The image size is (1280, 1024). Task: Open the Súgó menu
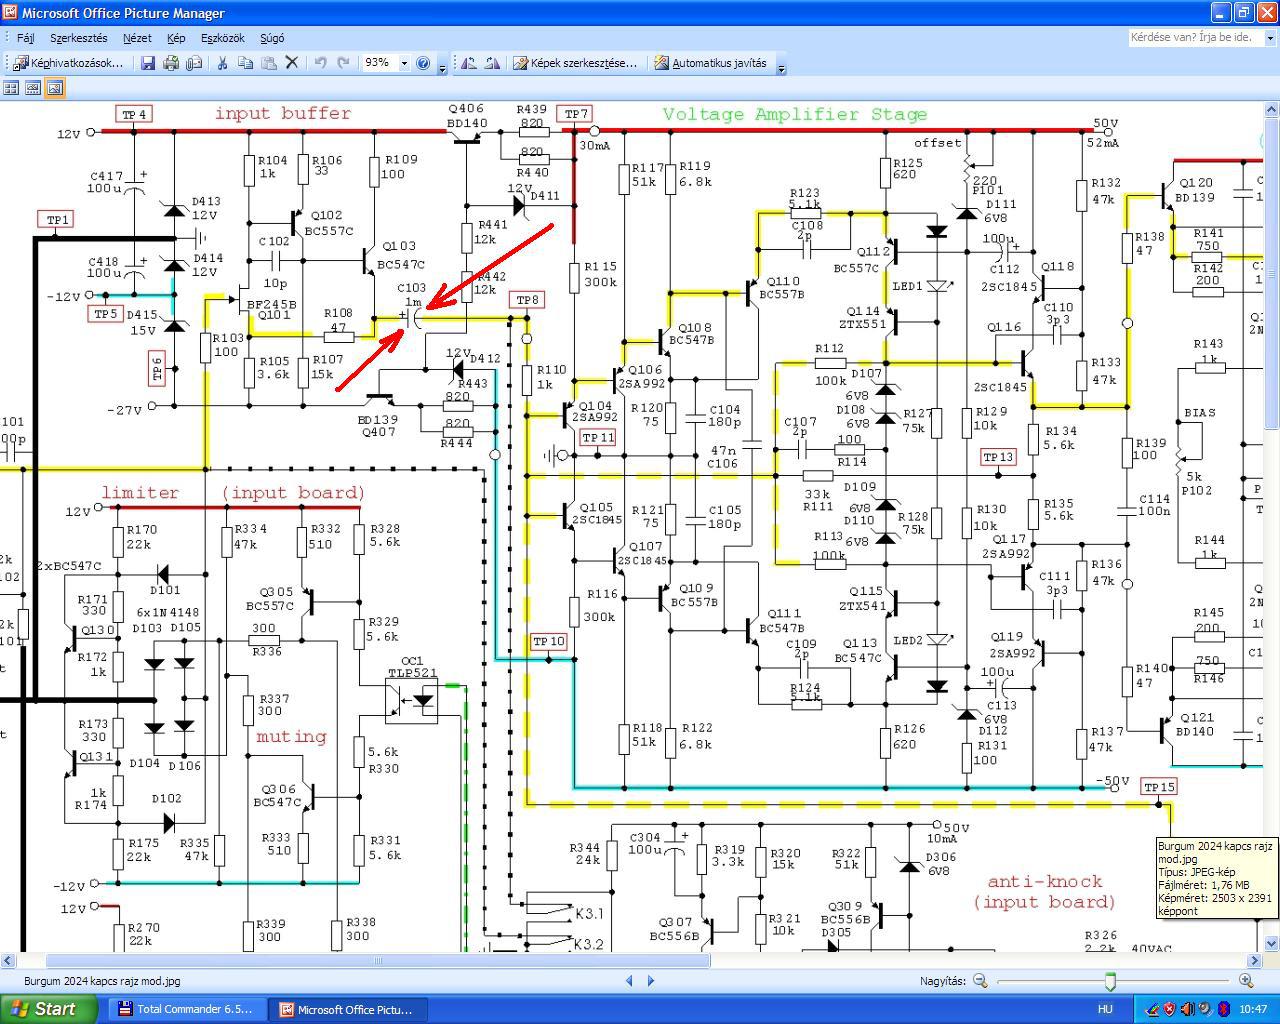(272, 38)
